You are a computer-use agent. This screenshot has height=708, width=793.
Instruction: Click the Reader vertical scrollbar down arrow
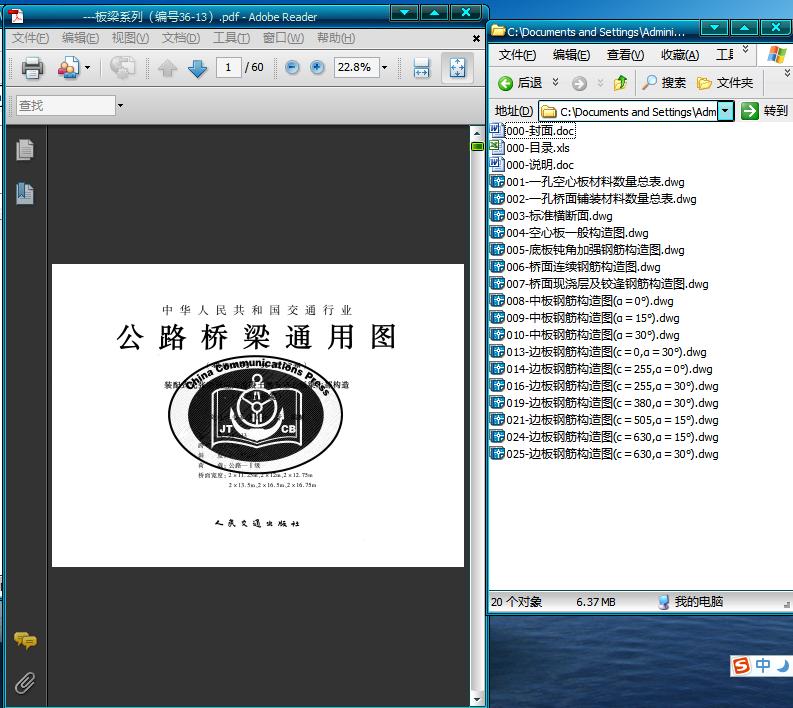point(477,699)
